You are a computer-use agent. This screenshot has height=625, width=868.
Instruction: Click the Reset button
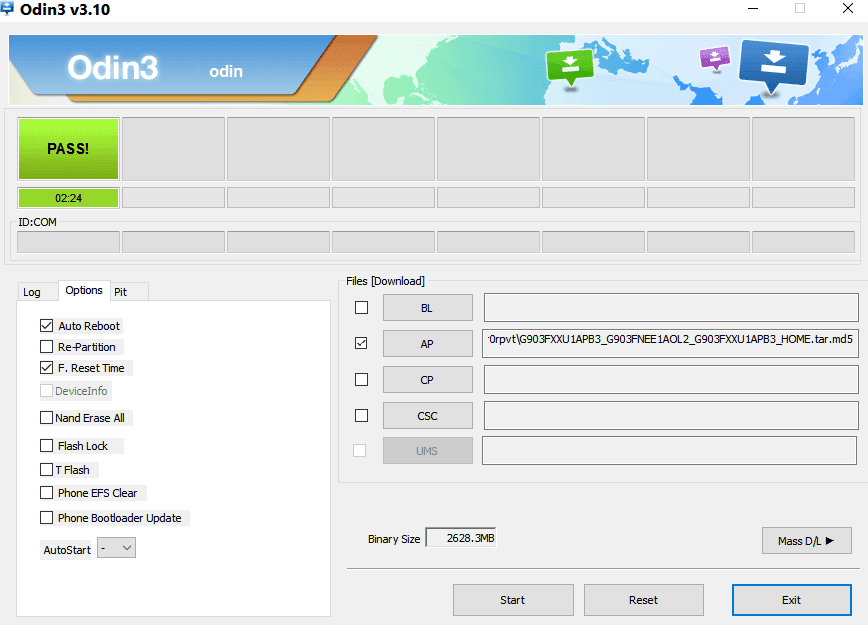pos(644,600)
